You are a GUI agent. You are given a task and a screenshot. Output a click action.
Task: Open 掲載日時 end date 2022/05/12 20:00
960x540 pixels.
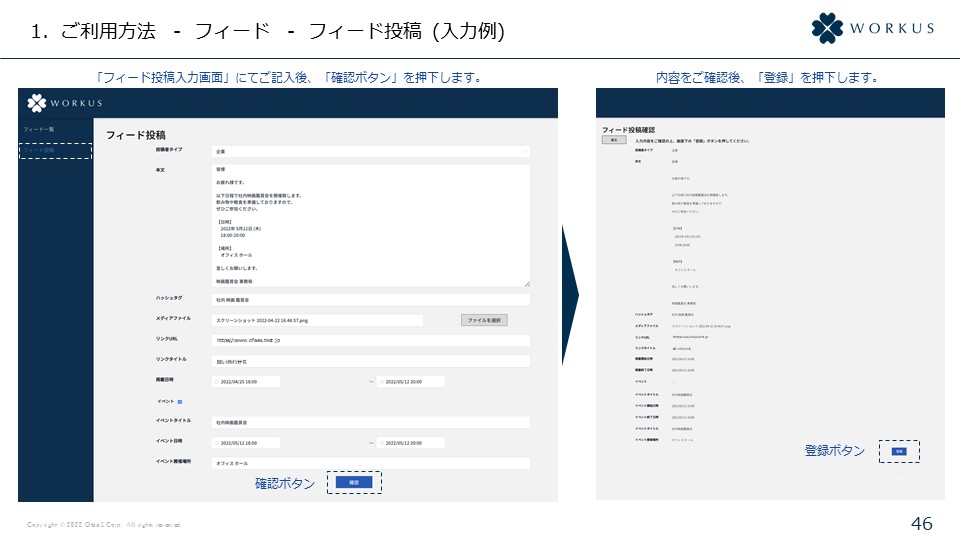pos(410,381)
